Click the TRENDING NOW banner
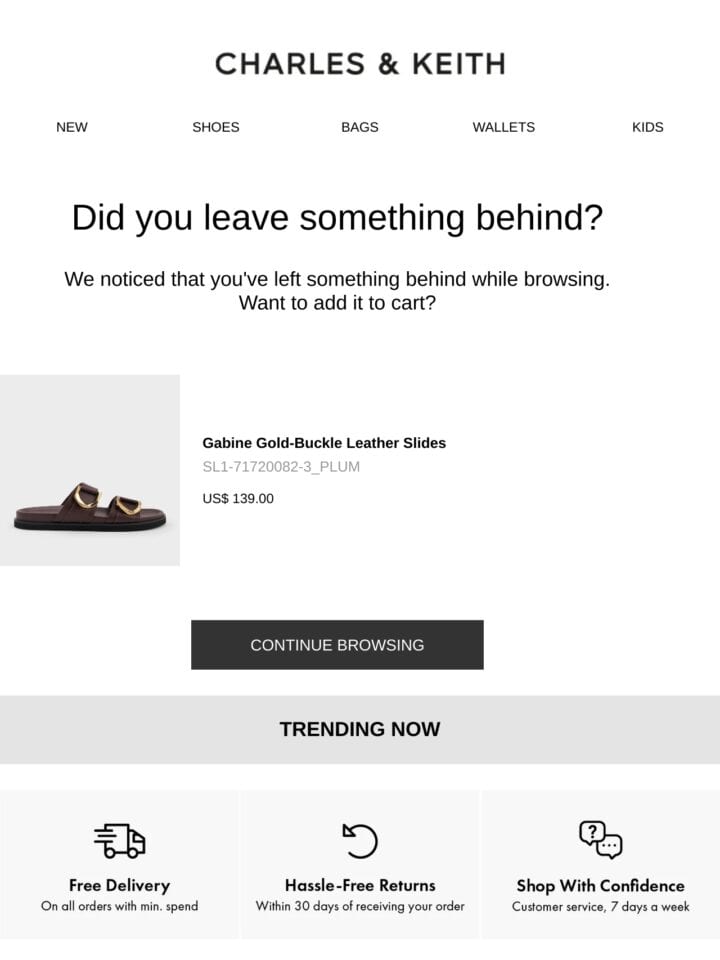The height and width of the screenshot is (960, 720). (x=360, y=729)
